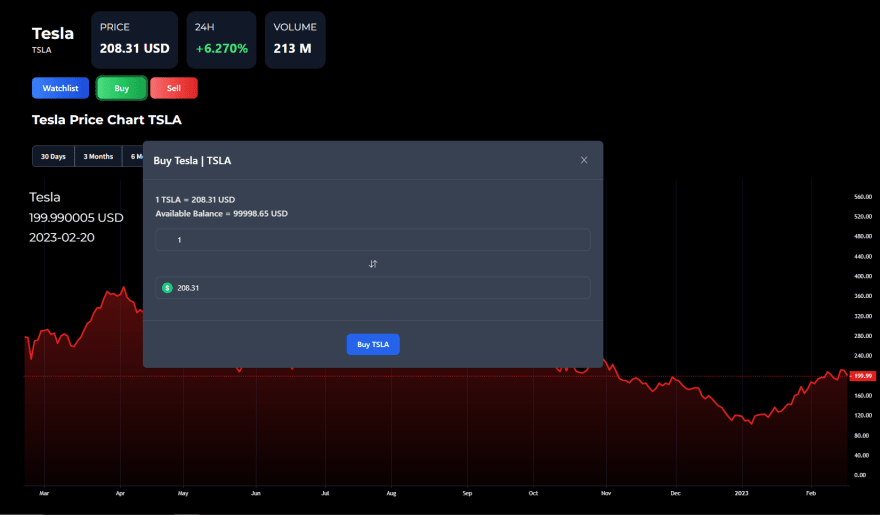Click the Apr label on time axis
Screen dimensions: 880x515
tap(120, 493)
